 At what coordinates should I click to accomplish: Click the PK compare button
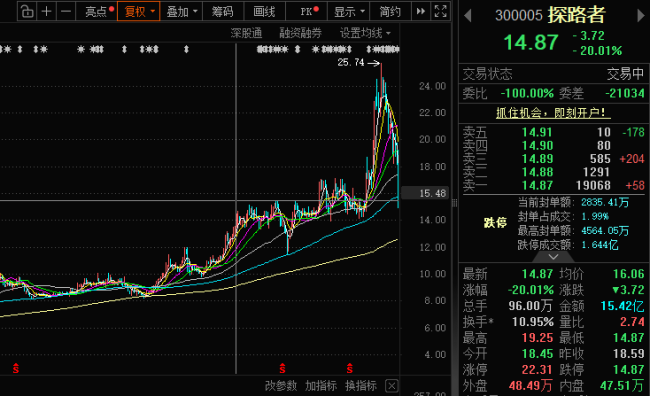point(307,11)
